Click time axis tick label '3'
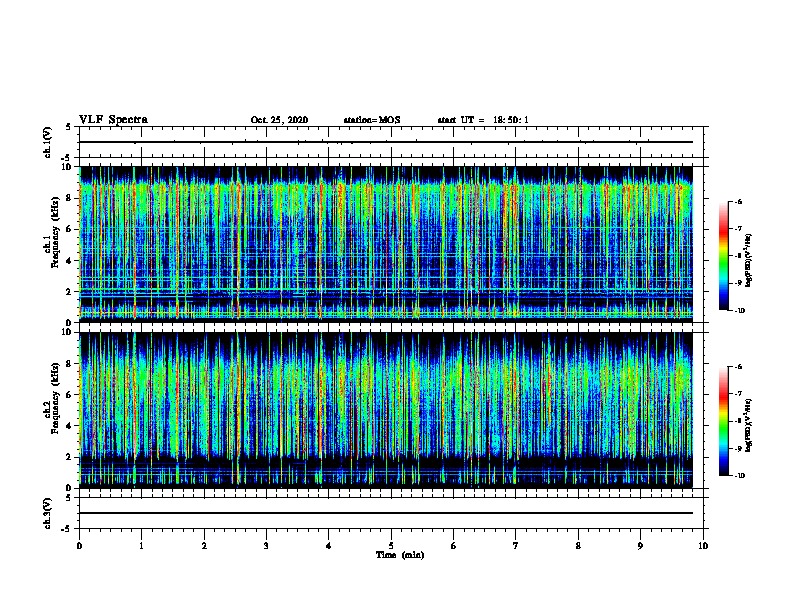792x612 pixels. 266,546
